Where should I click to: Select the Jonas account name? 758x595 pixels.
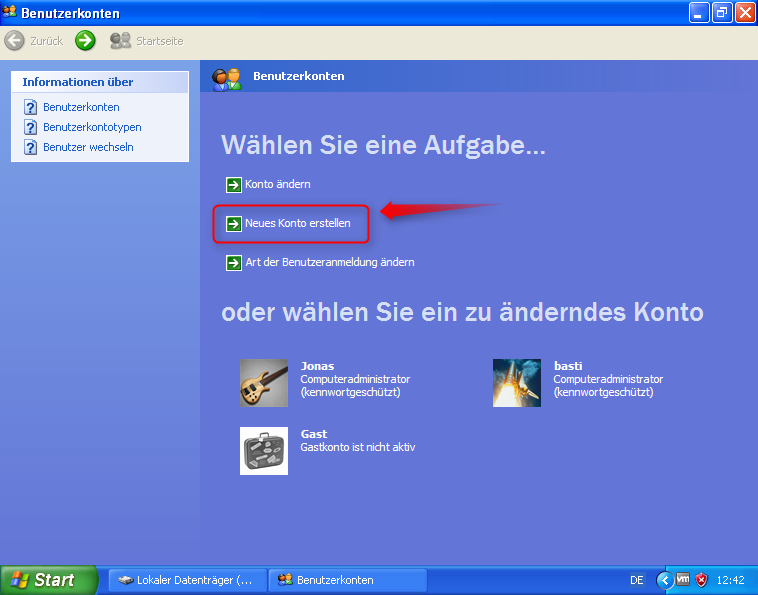tap(318, 366)
